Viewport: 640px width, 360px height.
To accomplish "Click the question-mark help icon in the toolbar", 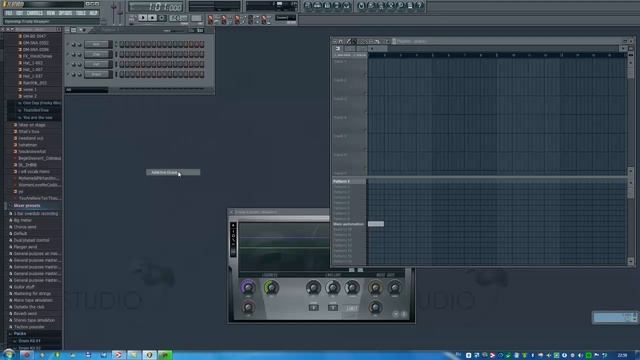I will [x=420, y=6].
